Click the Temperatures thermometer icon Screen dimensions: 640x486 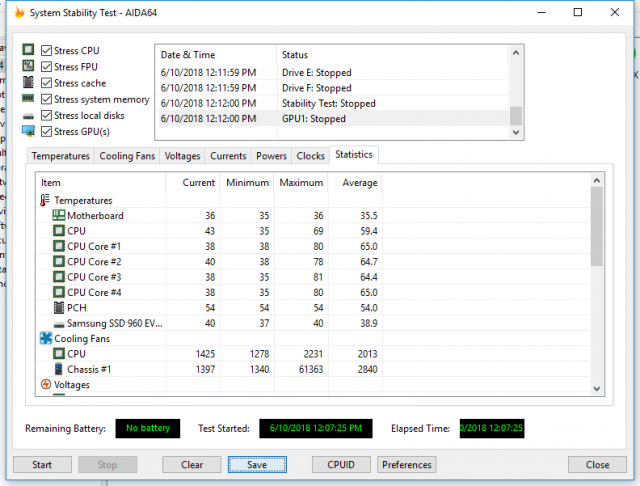[45, 200]
